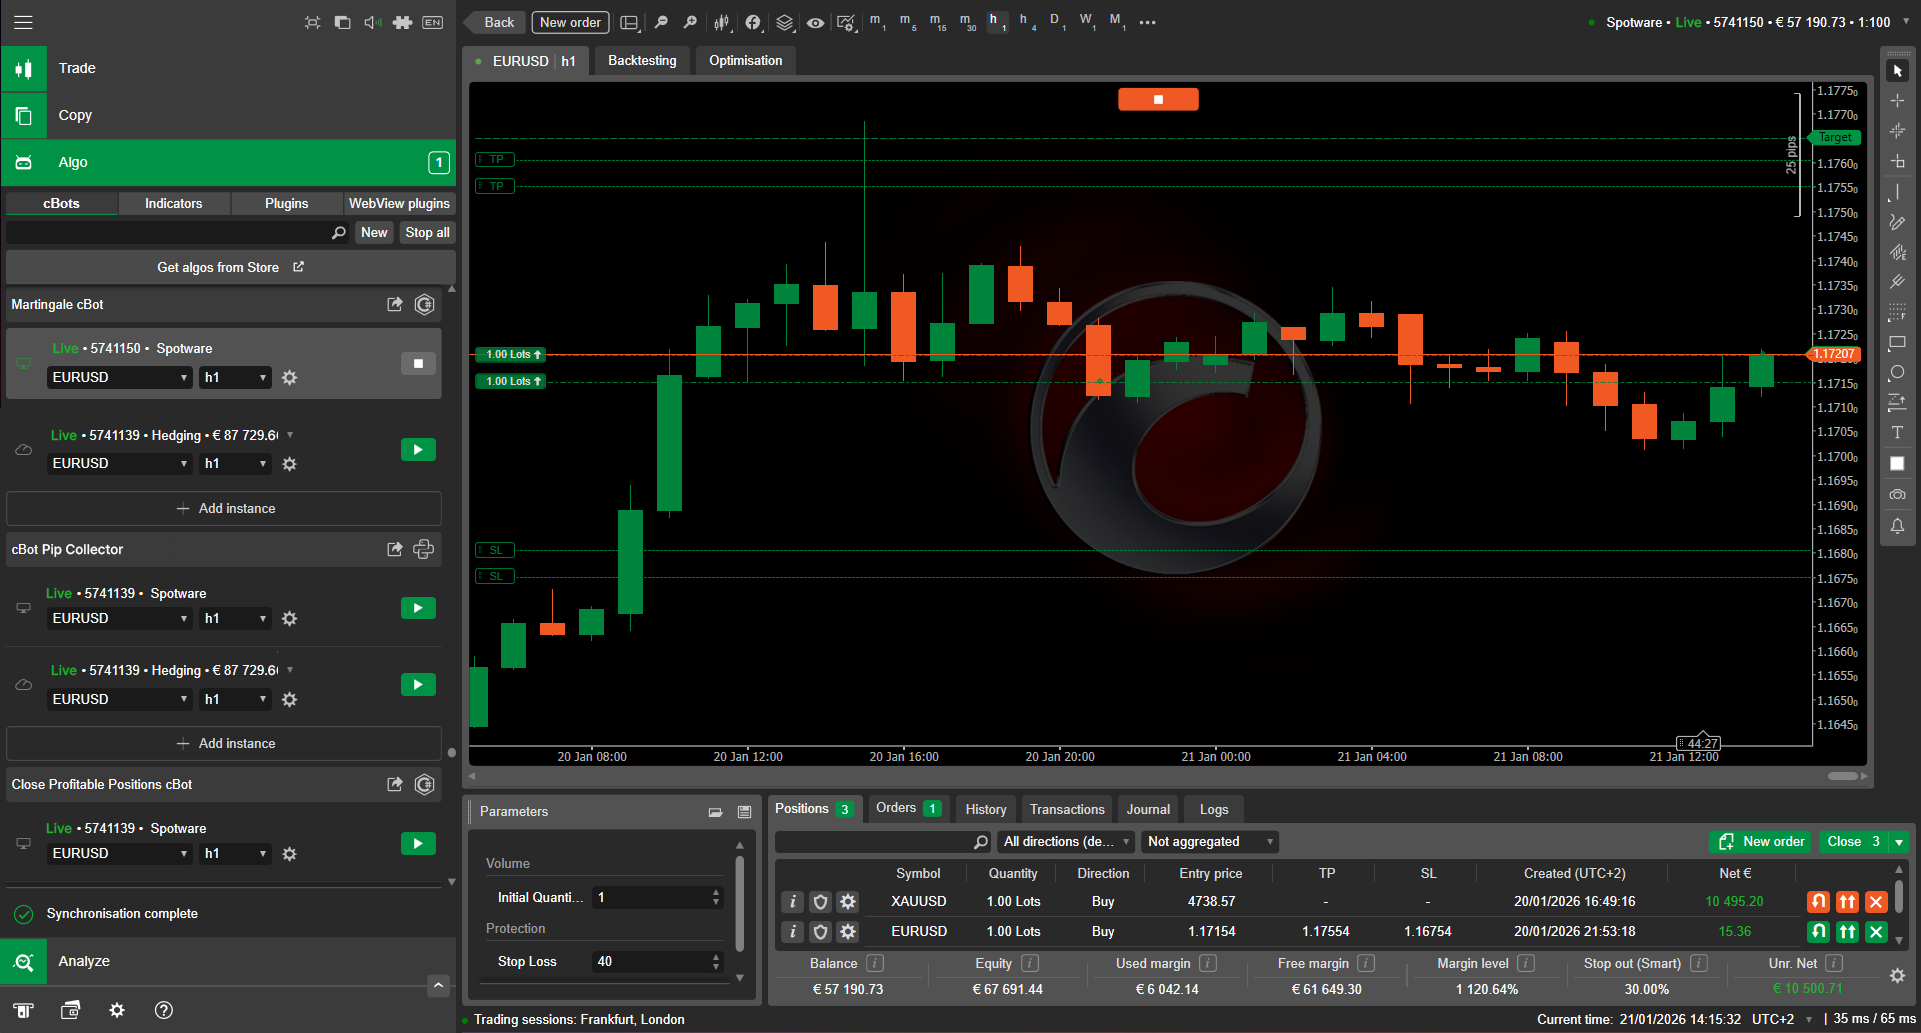Take a chart snapshot with the camera icon

click(1898, 494)
